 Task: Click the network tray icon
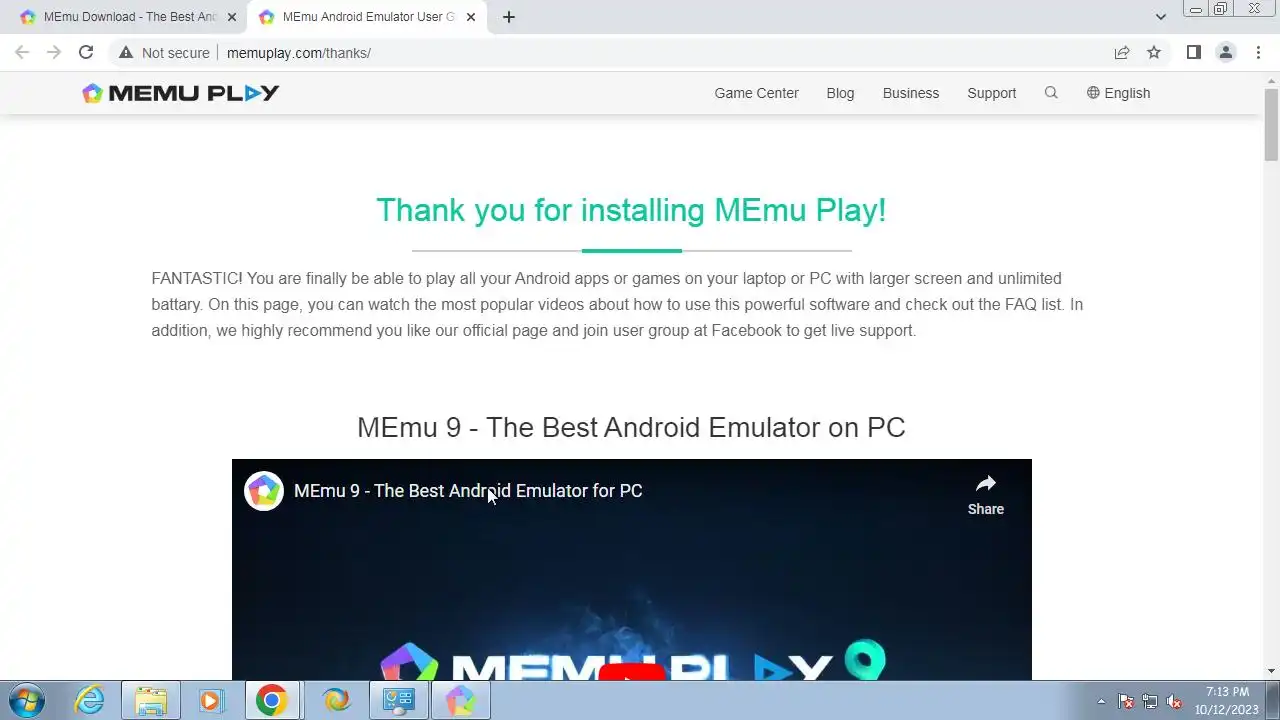(x=1150, y=702)
